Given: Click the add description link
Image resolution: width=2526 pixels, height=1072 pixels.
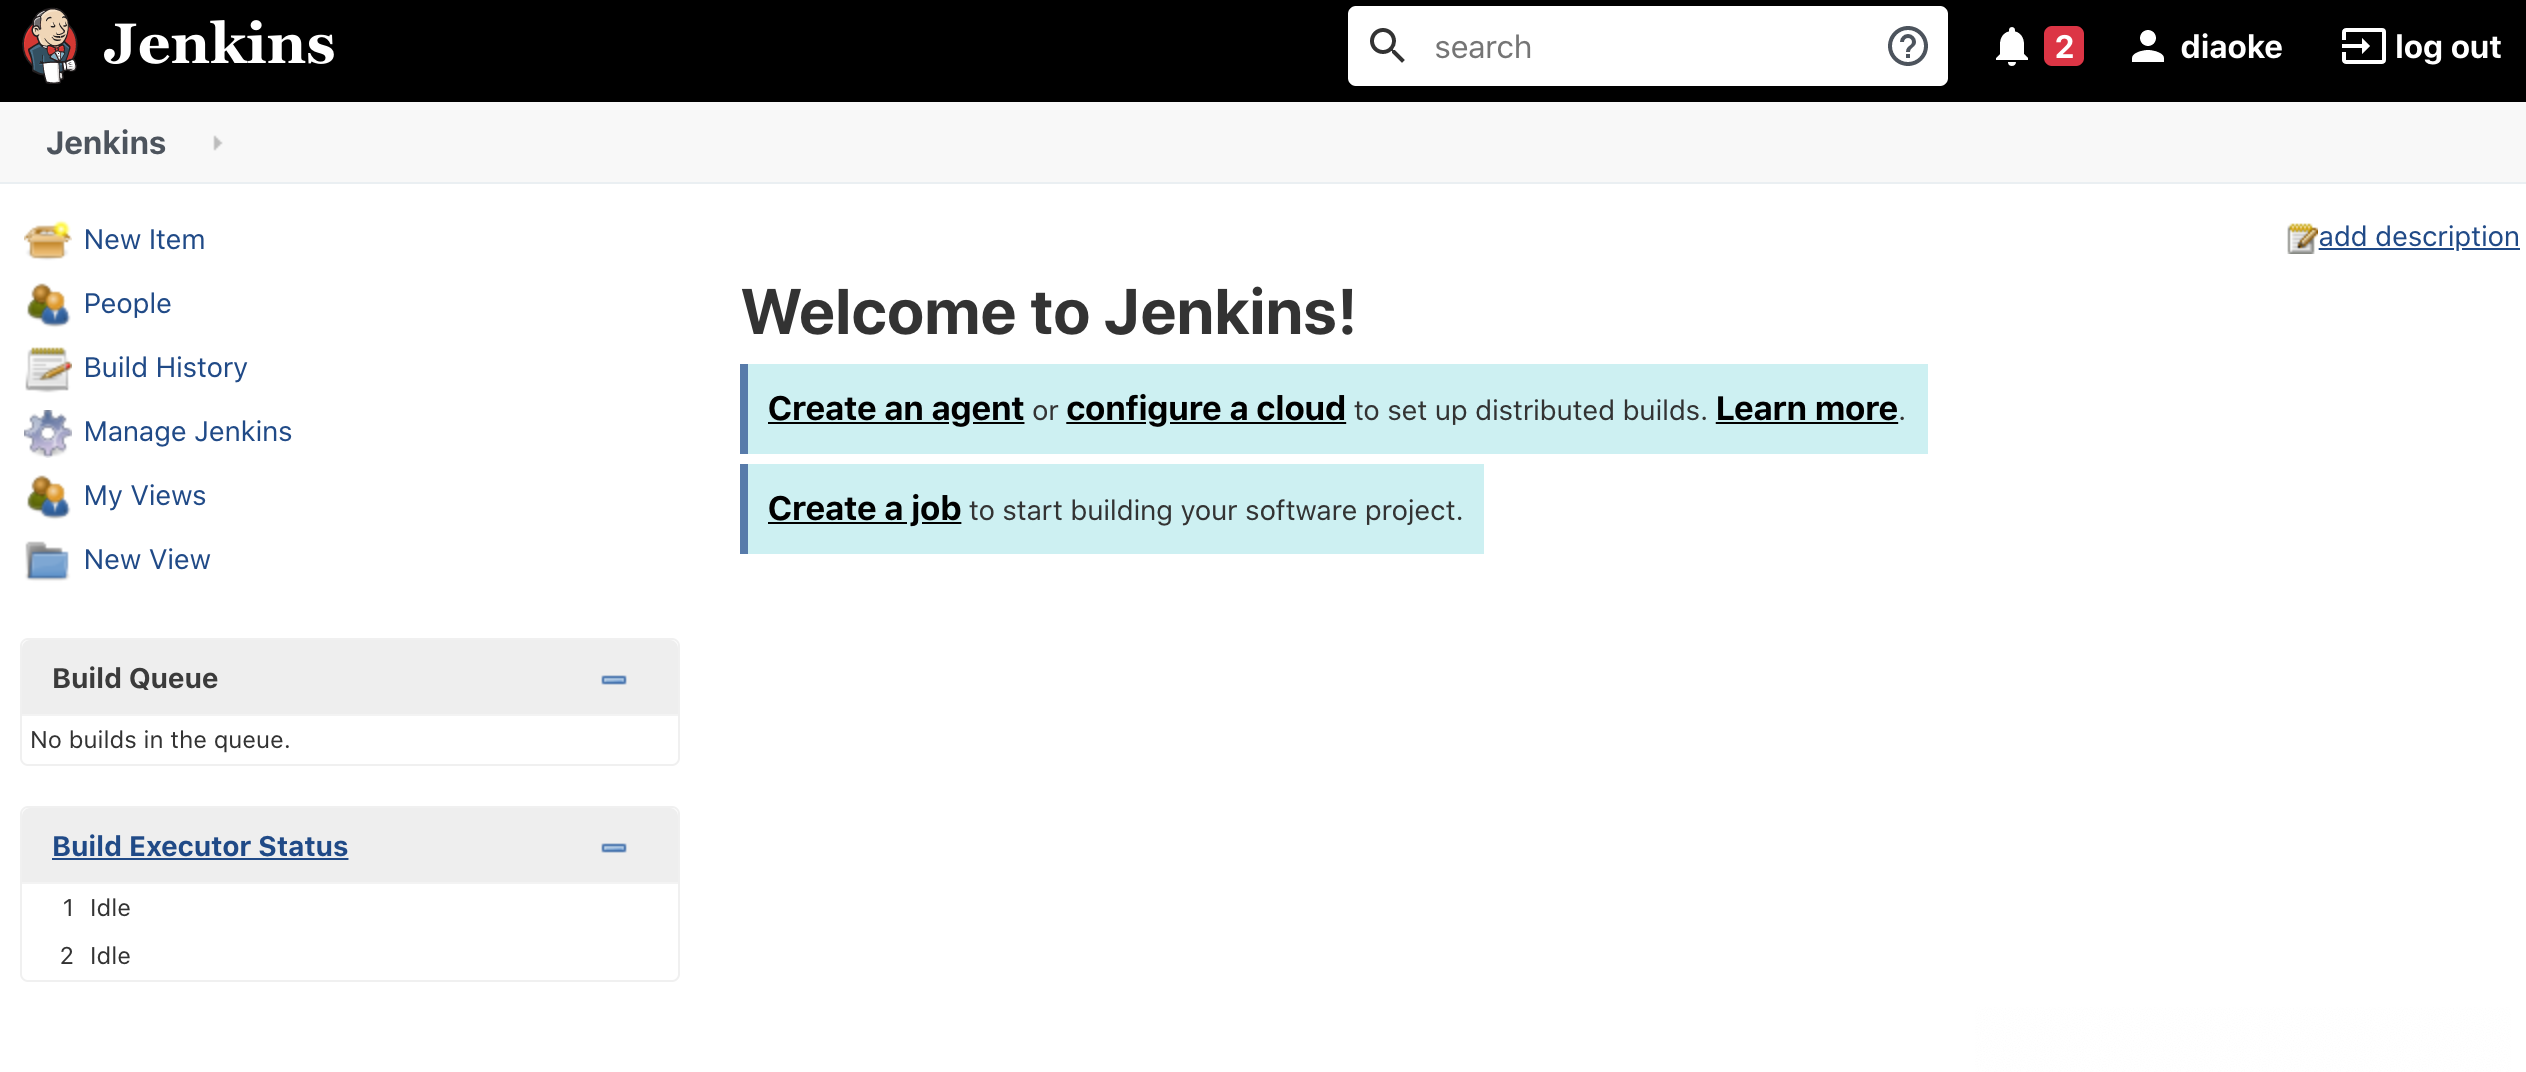Looking at the screenshot, I should tap(2418, 237).
